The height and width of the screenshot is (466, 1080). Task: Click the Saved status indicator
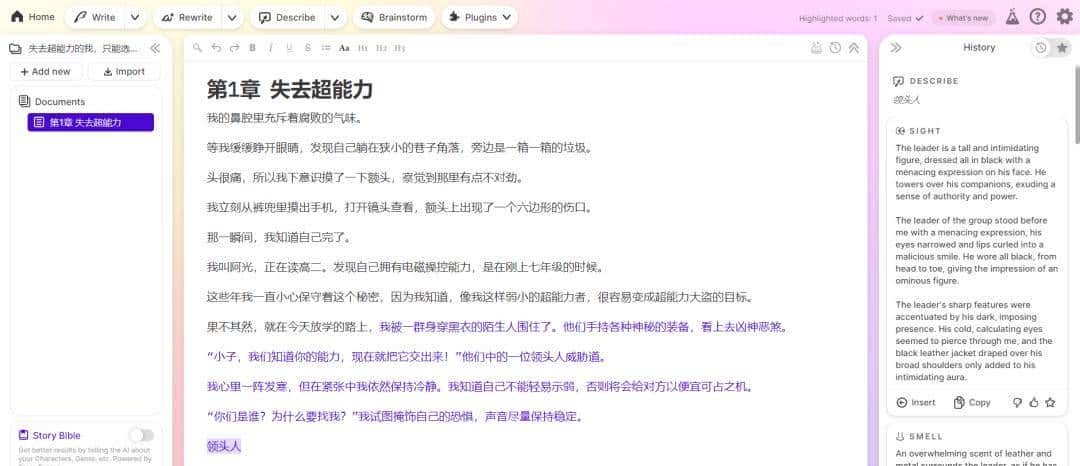pyautogui.click(x=905, y=19)
